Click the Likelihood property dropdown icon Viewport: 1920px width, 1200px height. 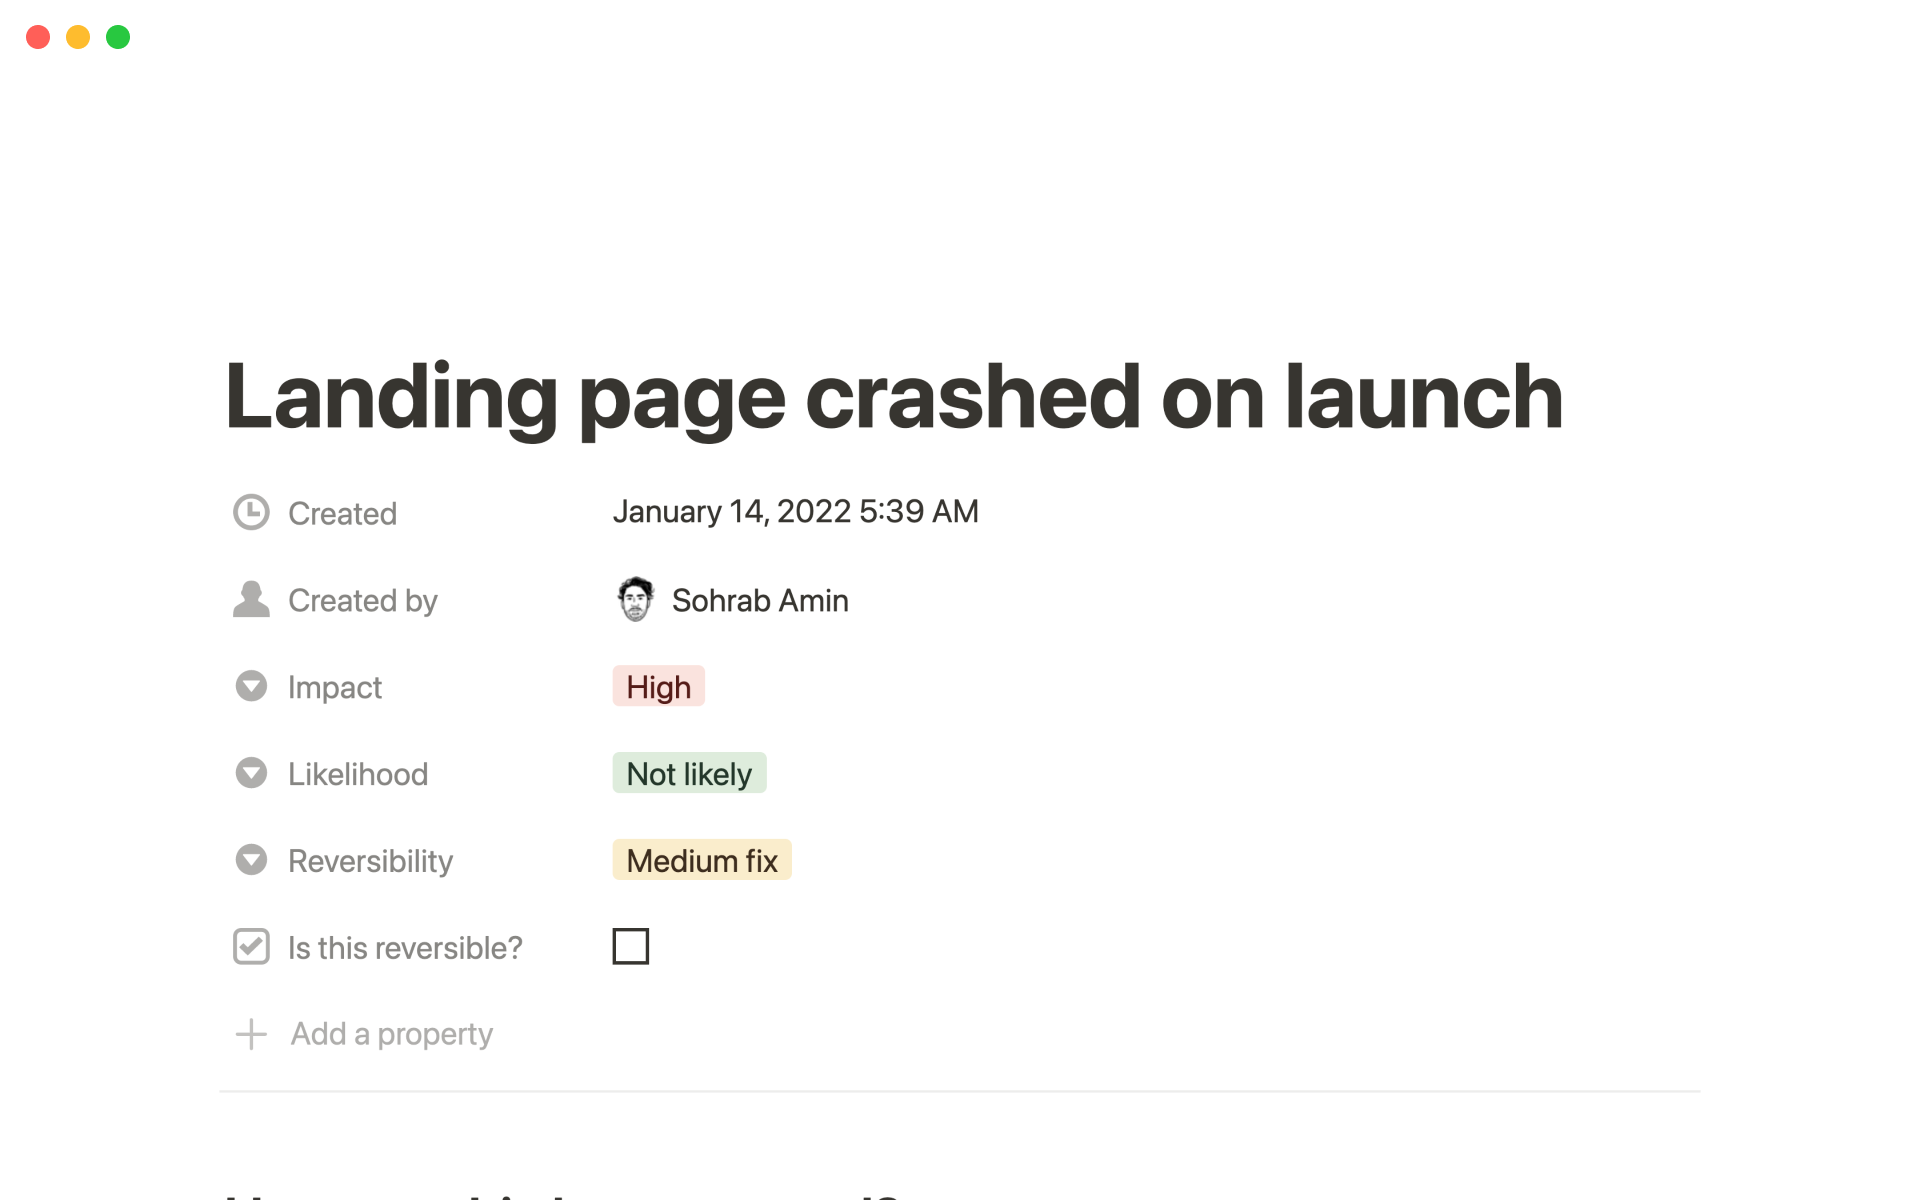(251, 773)
